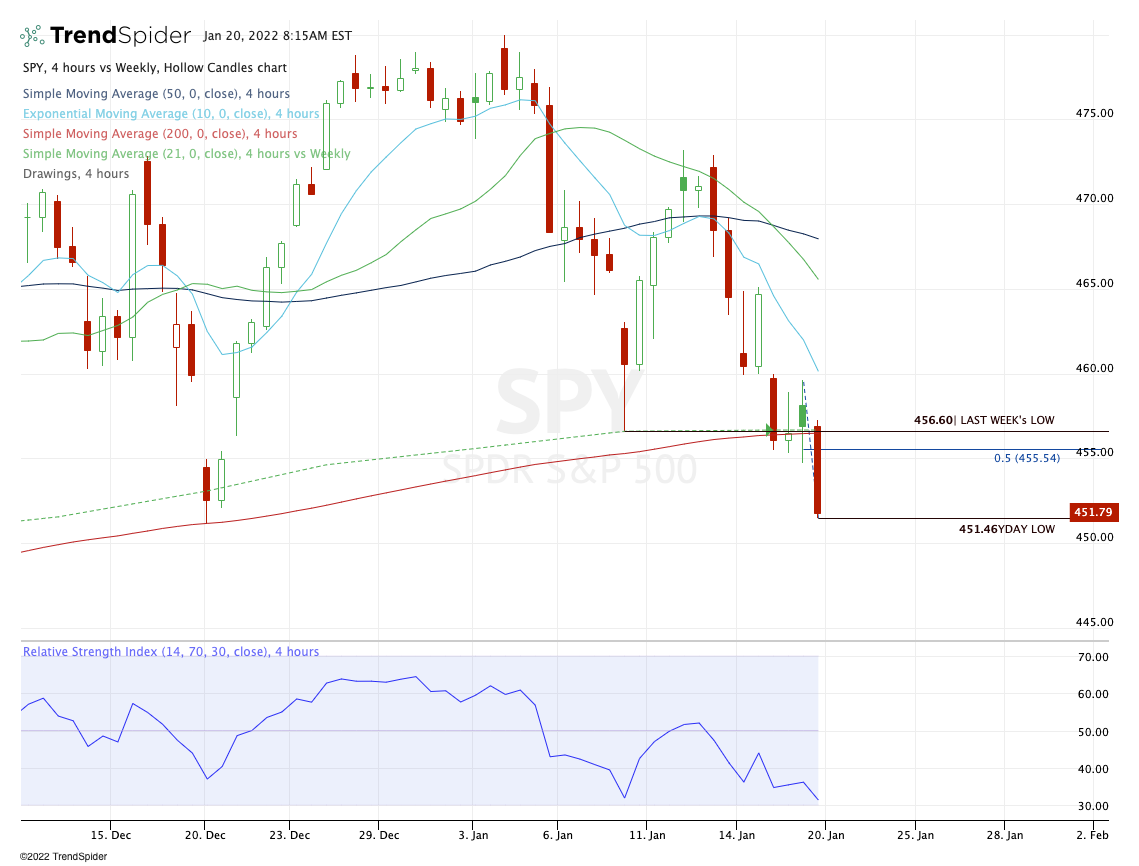Click the RSI 50.00 axis label

pyautogui.click(x=1093, y=732)
